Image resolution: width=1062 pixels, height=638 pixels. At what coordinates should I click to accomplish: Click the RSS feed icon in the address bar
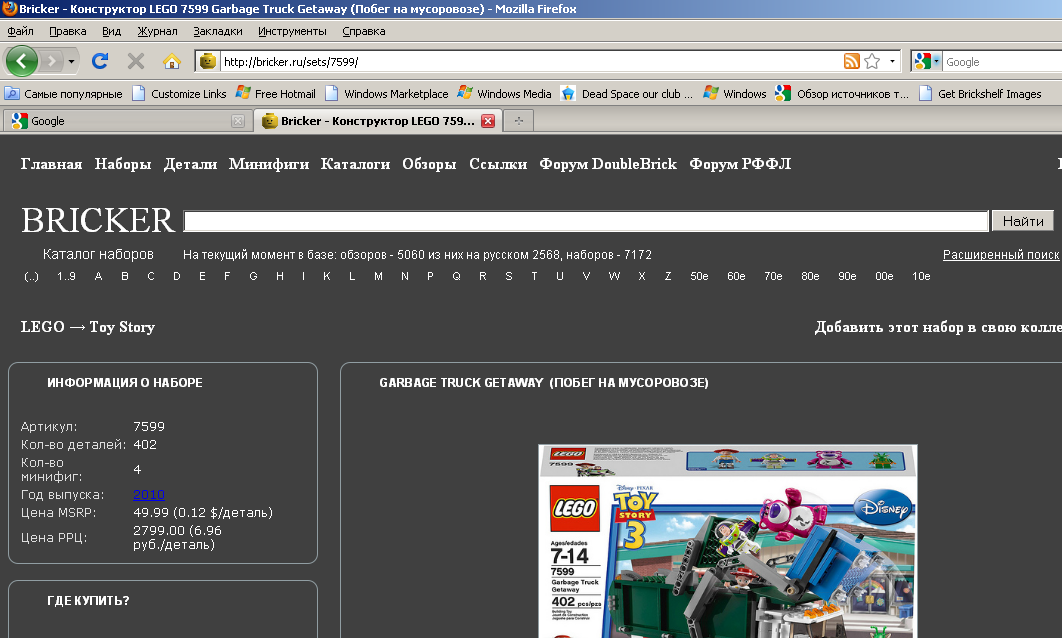851,62
